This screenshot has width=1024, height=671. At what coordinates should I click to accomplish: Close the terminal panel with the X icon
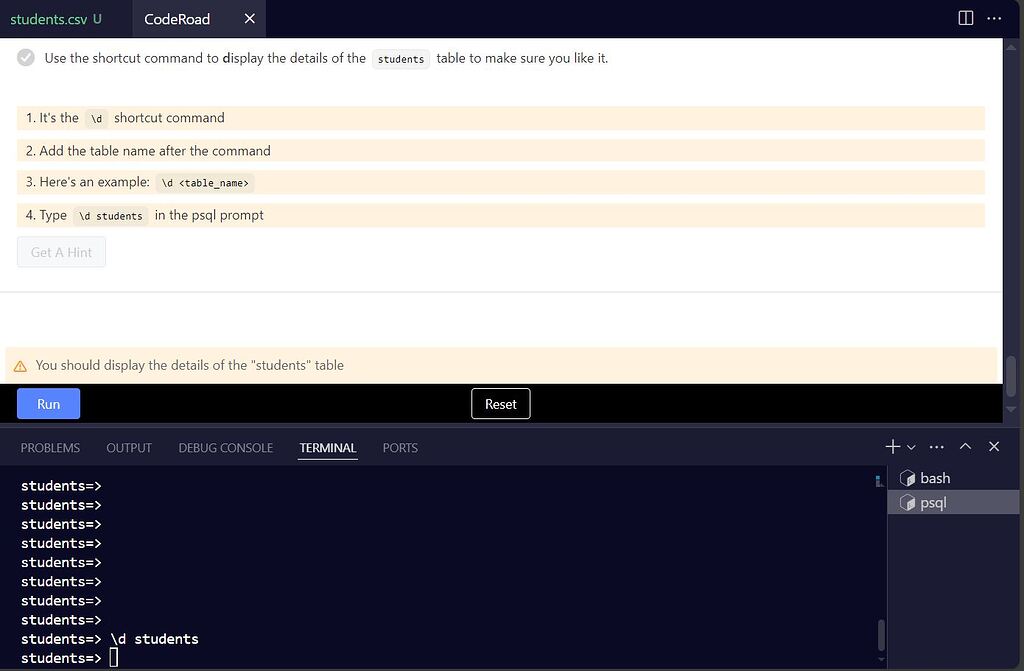[x=993, y=446]
